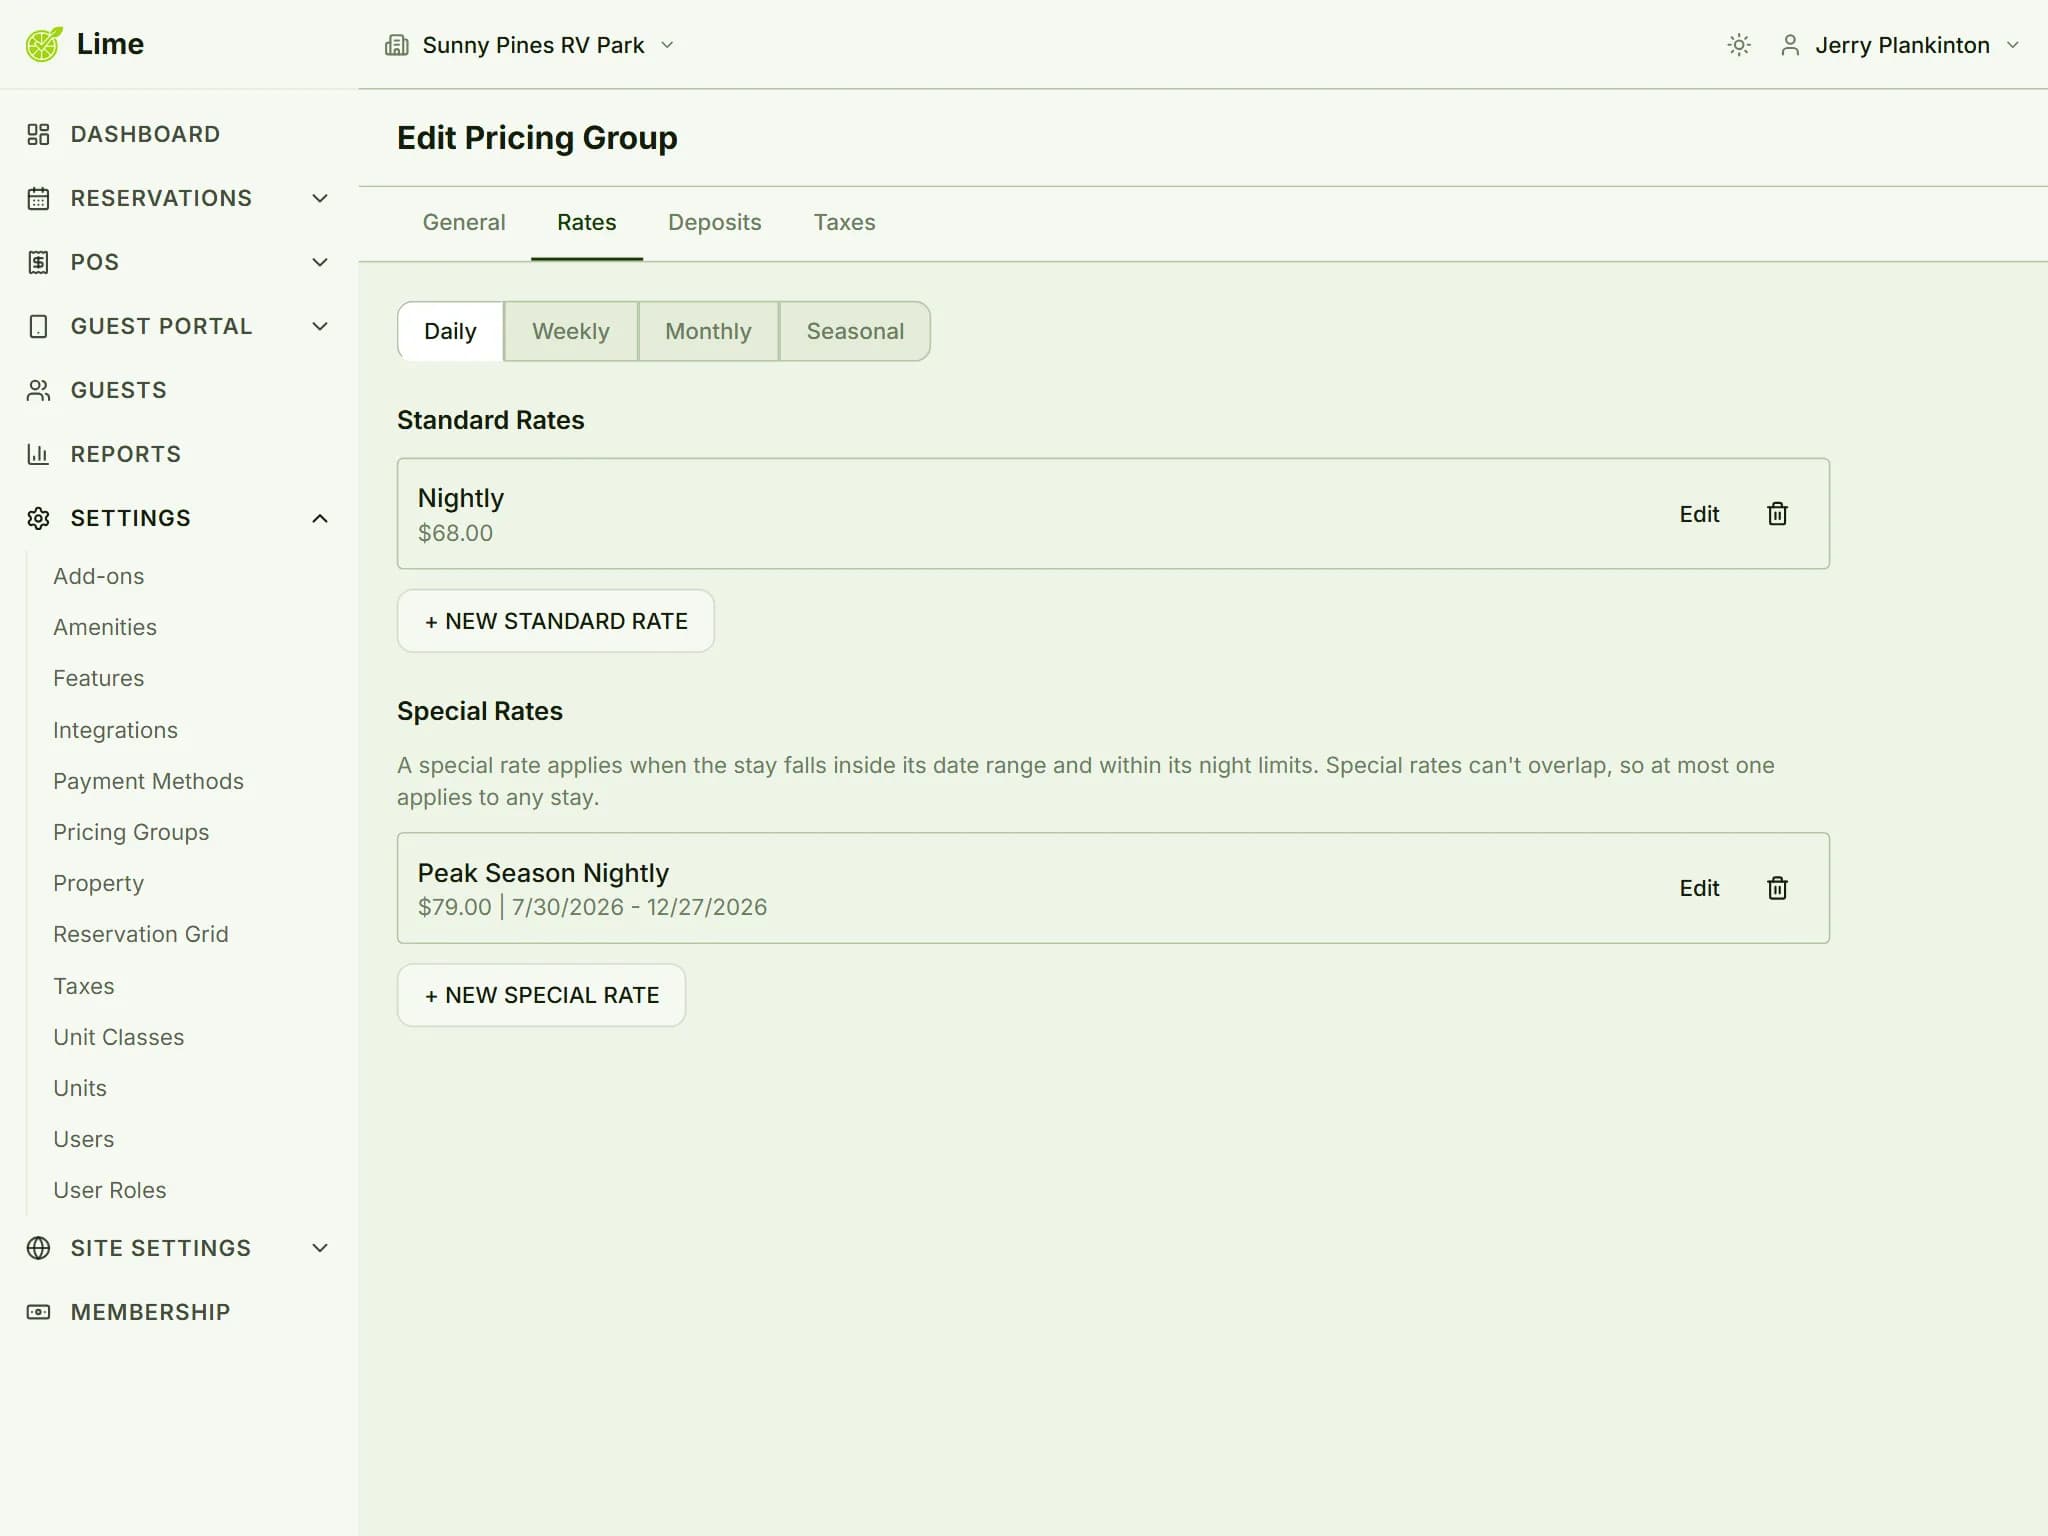Click the property building icon
2048x1536 pixels.
pos(397,45)
